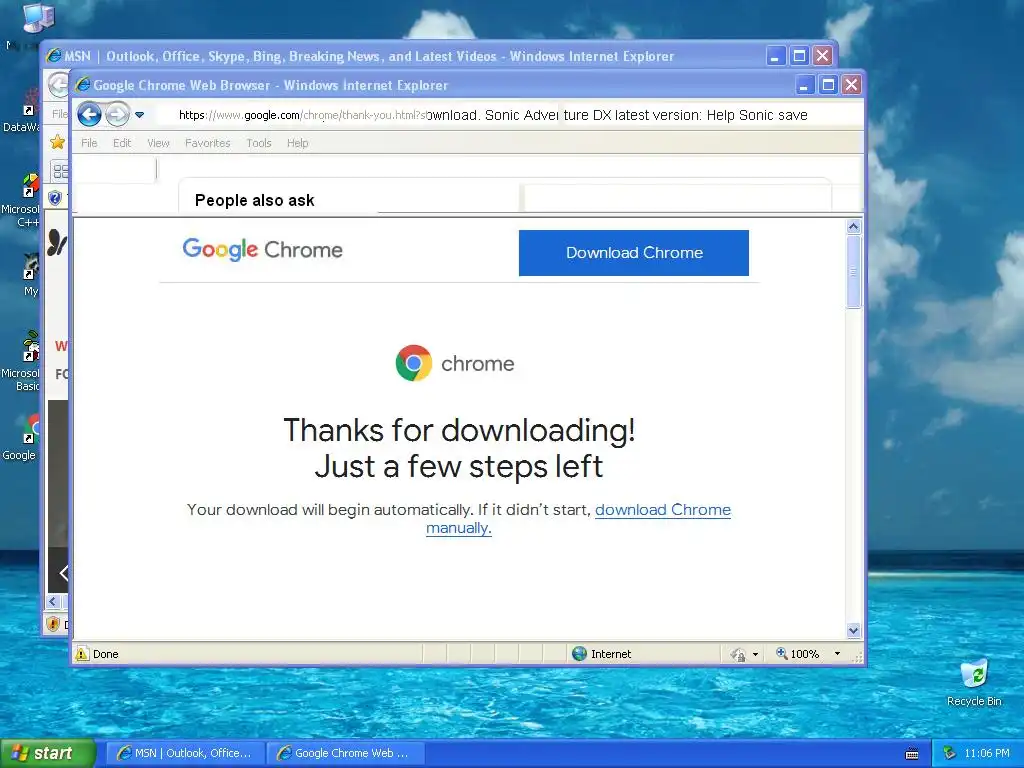Click the Done status text
The height and width of the screenshot is (768, 1024).
(106, 654)
